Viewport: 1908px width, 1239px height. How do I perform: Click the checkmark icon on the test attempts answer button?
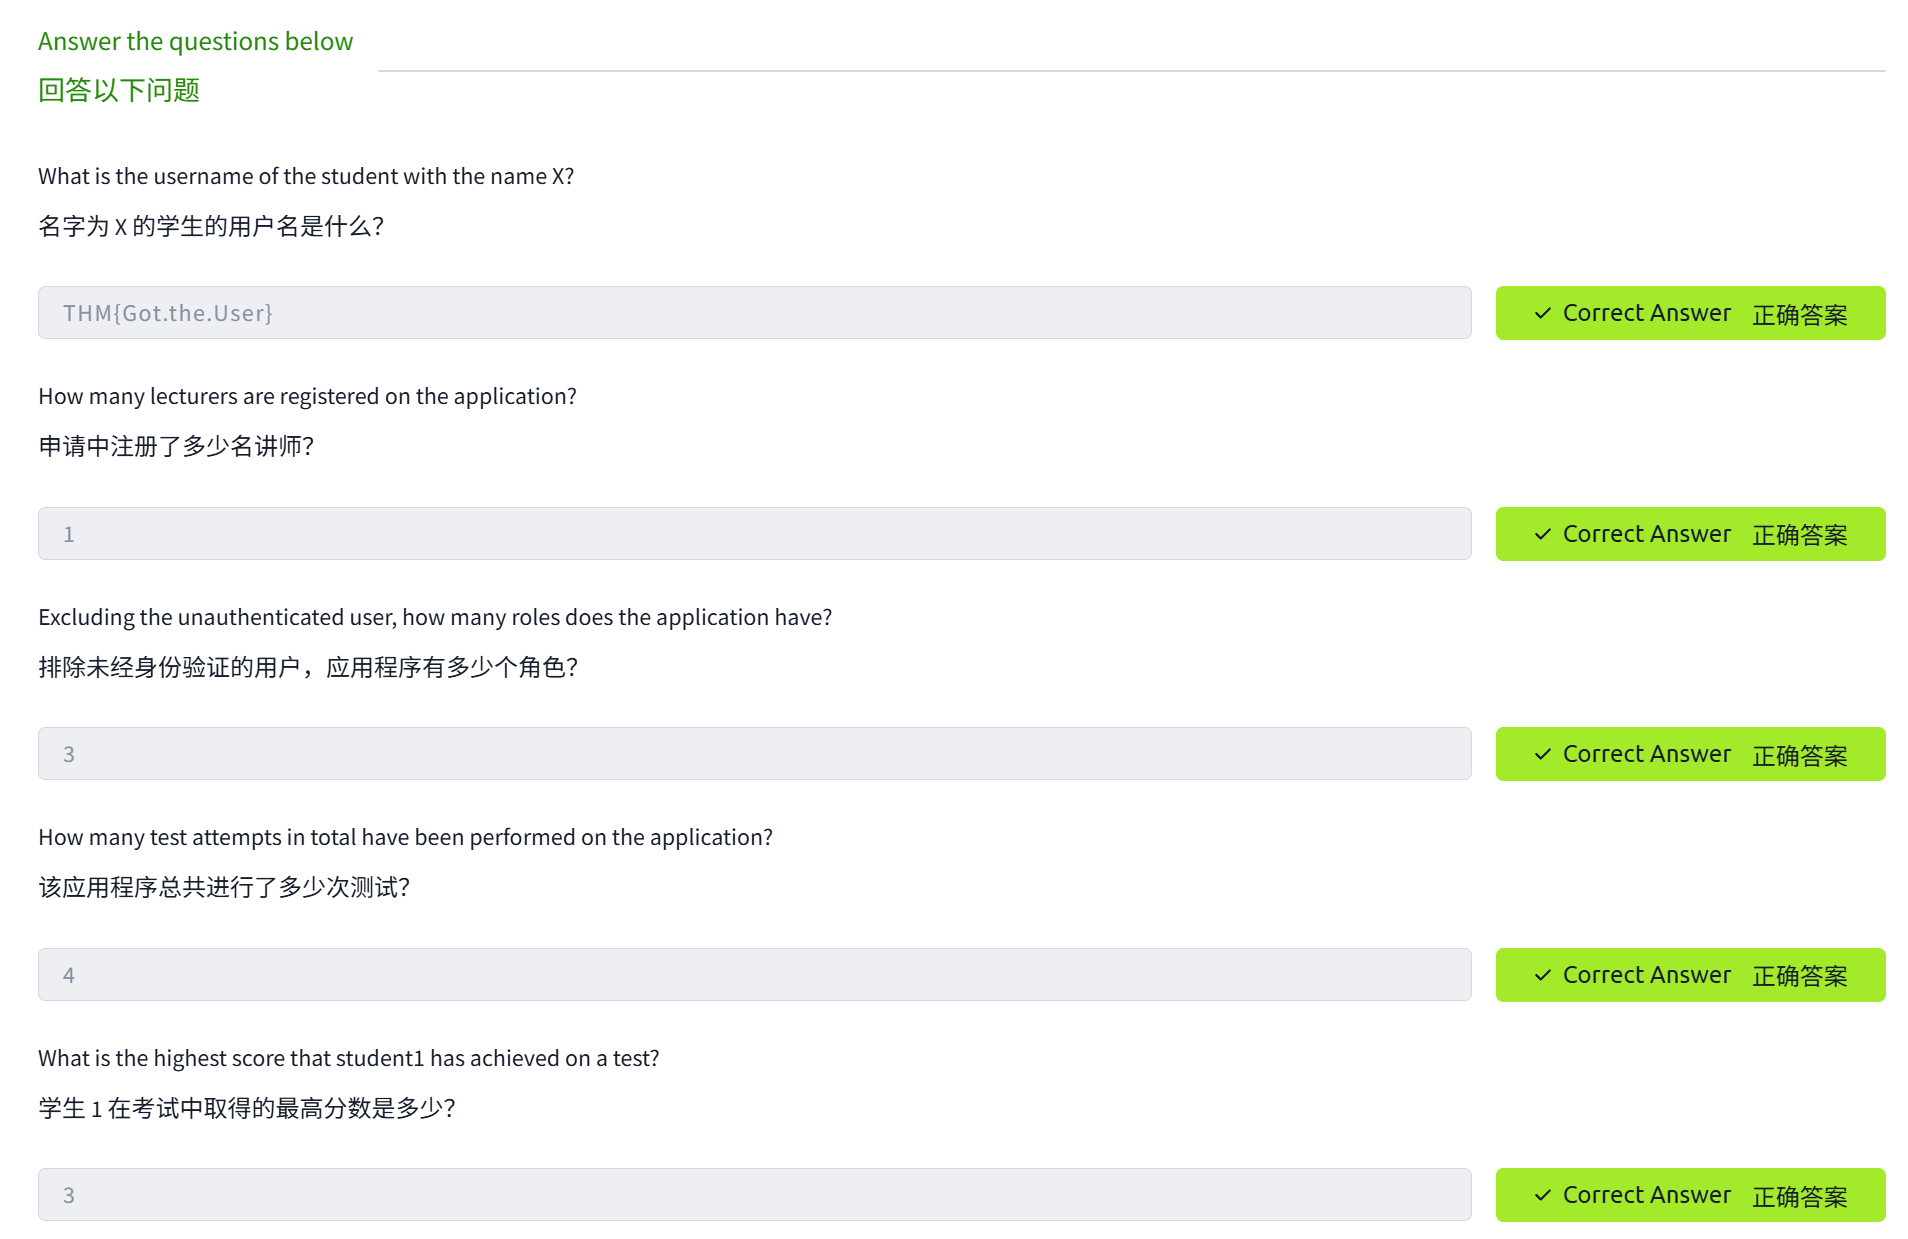1542,975
